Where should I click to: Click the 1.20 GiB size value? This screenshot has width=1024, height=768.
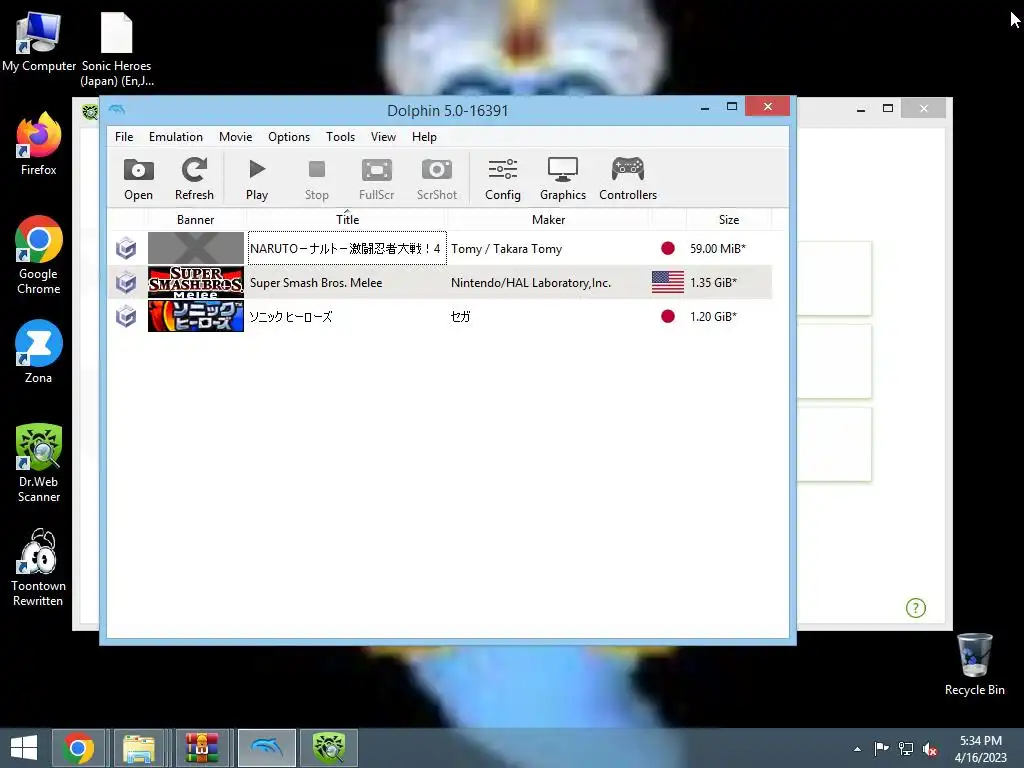(713, 317)
